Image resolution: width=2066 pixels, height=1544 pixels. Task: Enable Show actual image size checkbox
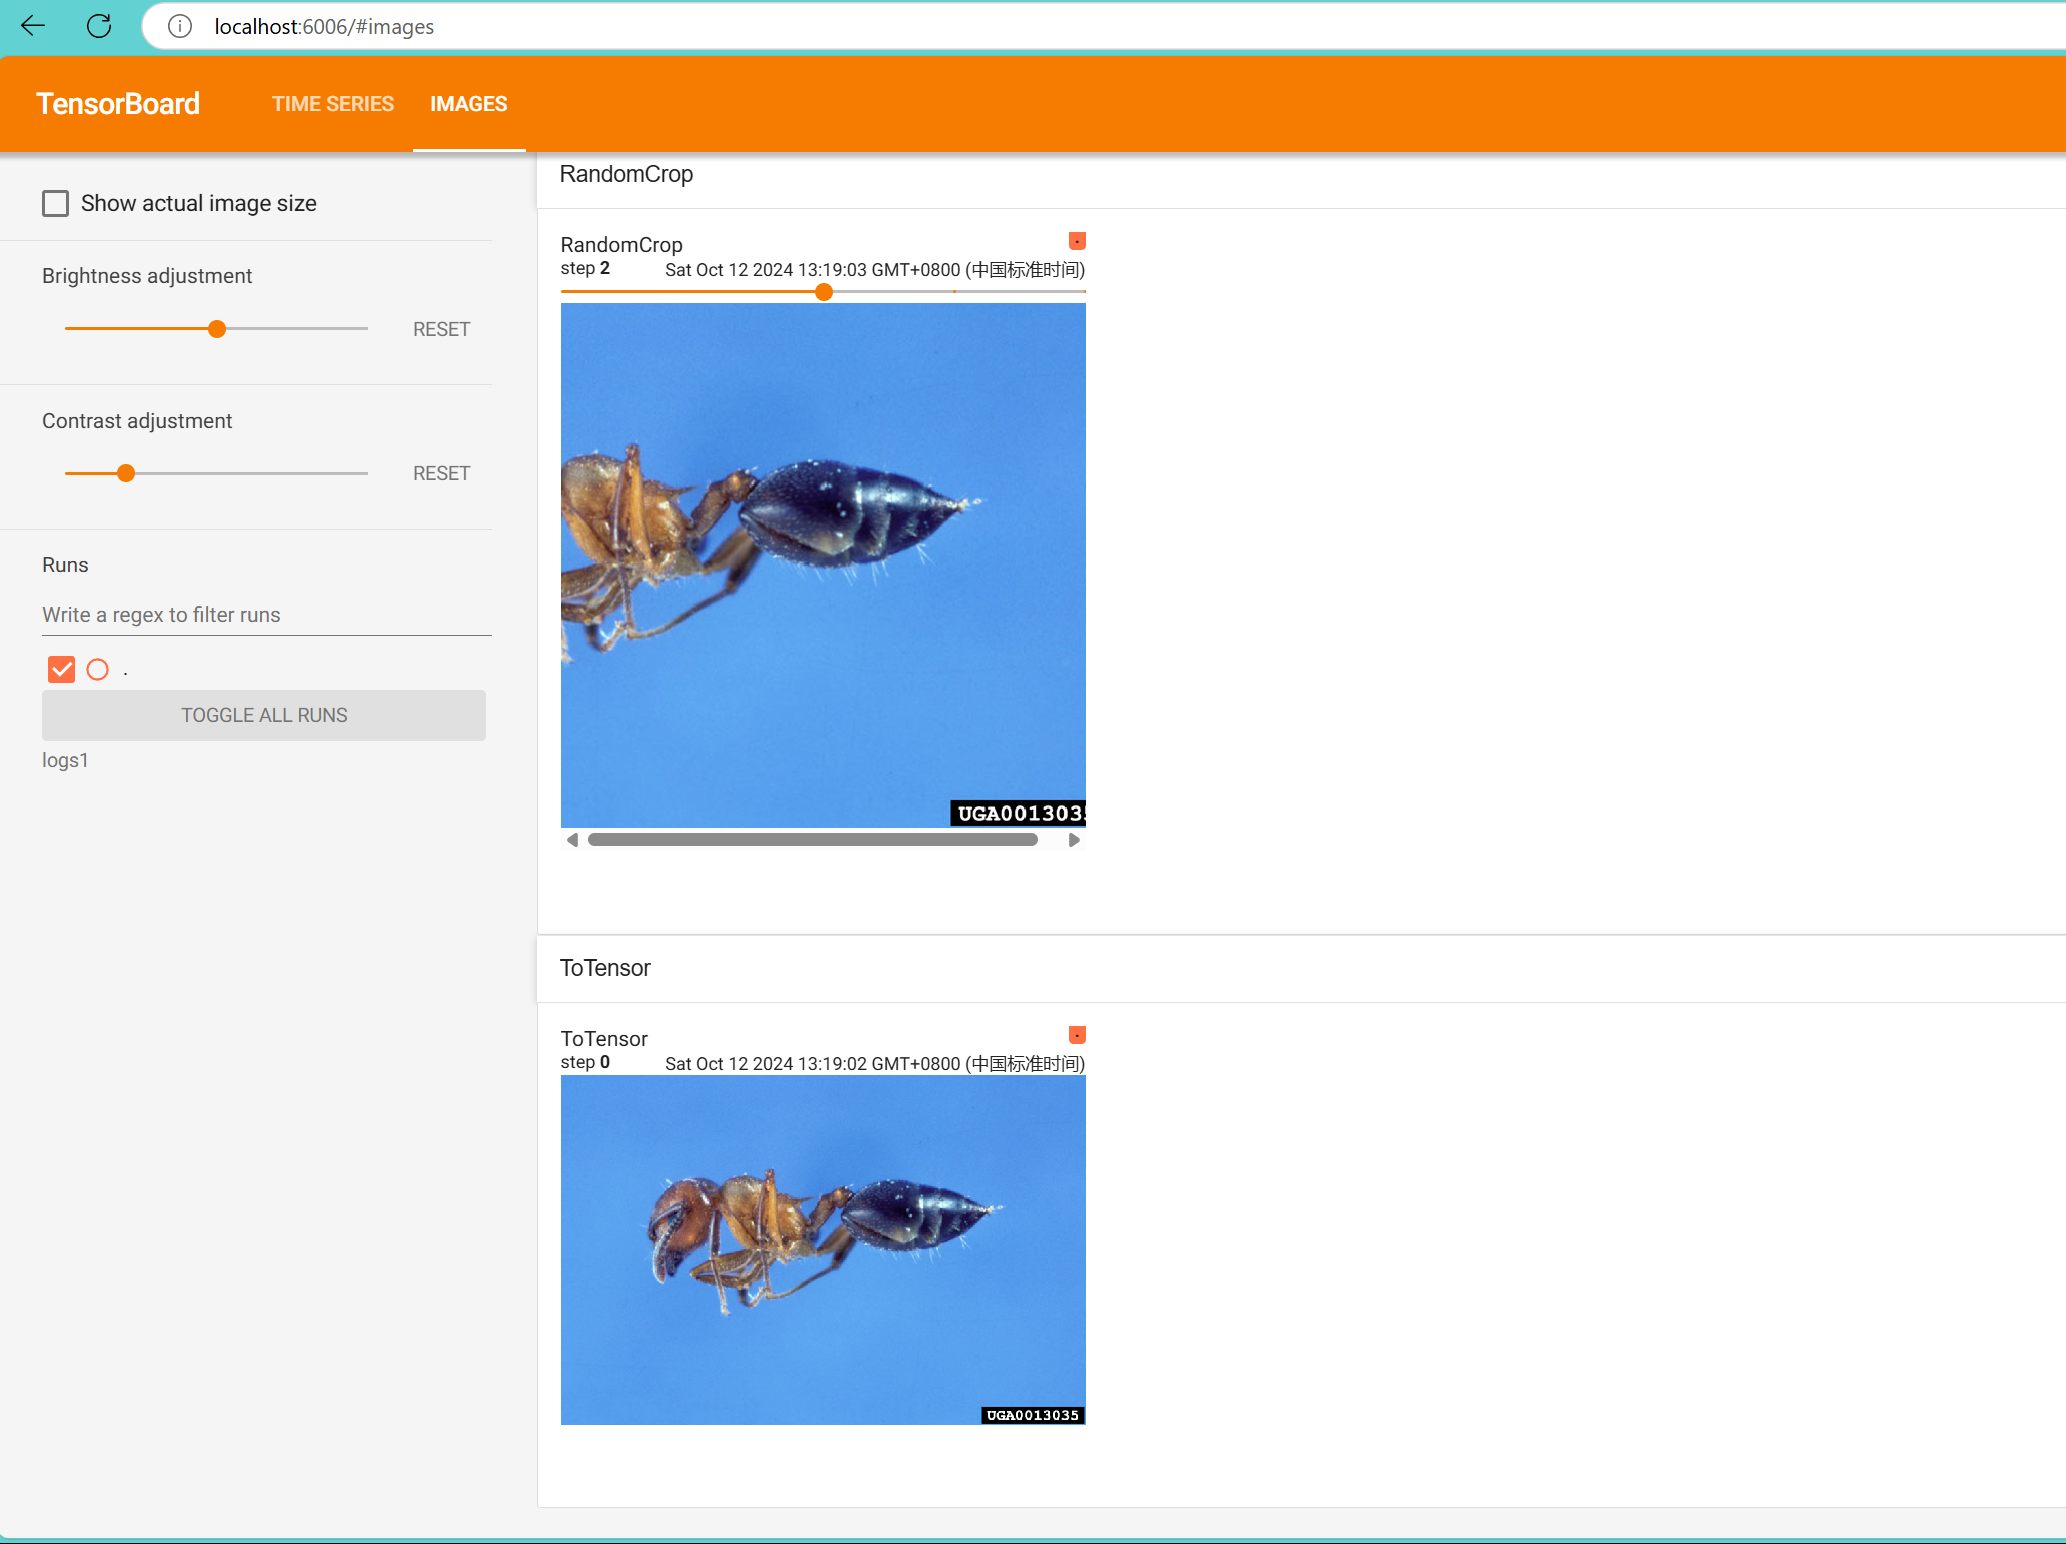(x=56, y=204)
